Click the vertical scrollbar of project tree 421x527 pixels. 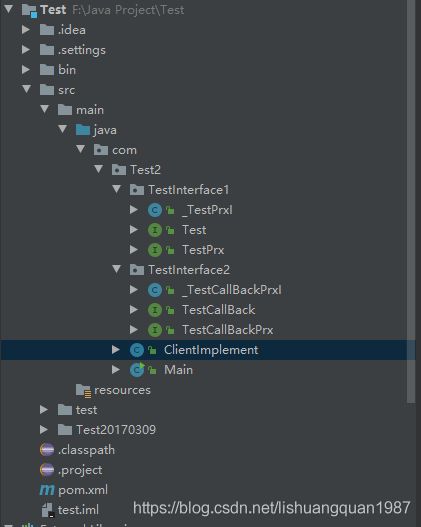(x=411, y=202)
